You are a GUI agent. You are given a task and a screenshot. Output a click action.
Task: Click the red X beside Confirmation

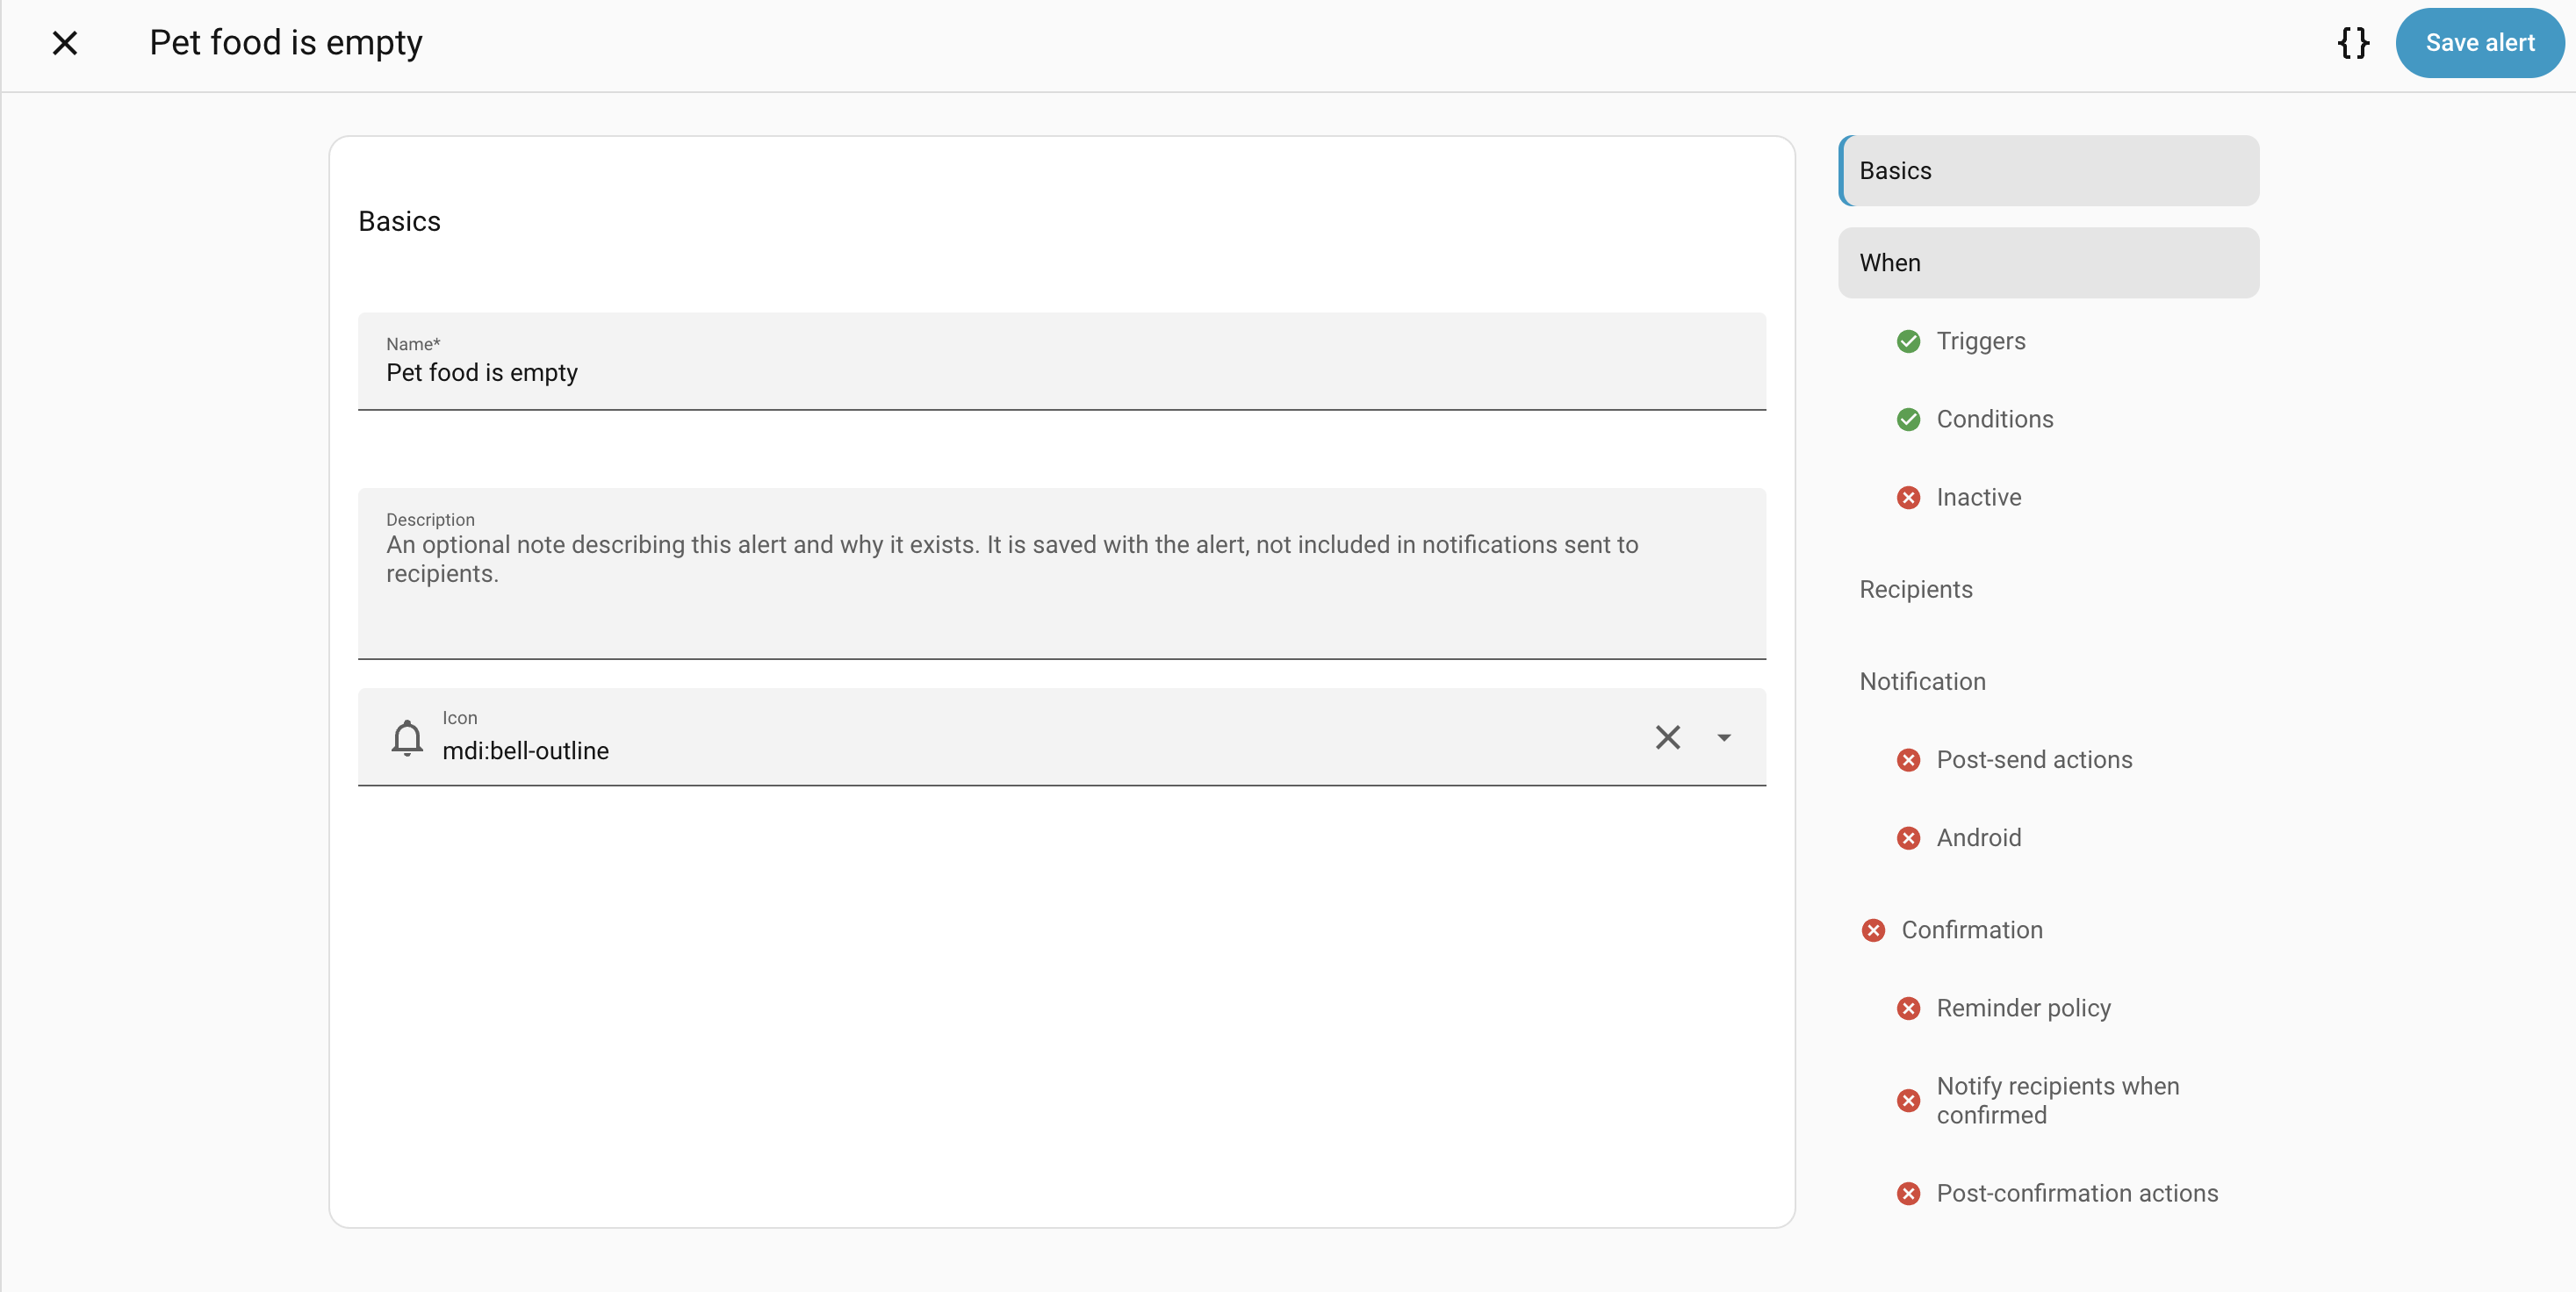(x=1873, y=930)
